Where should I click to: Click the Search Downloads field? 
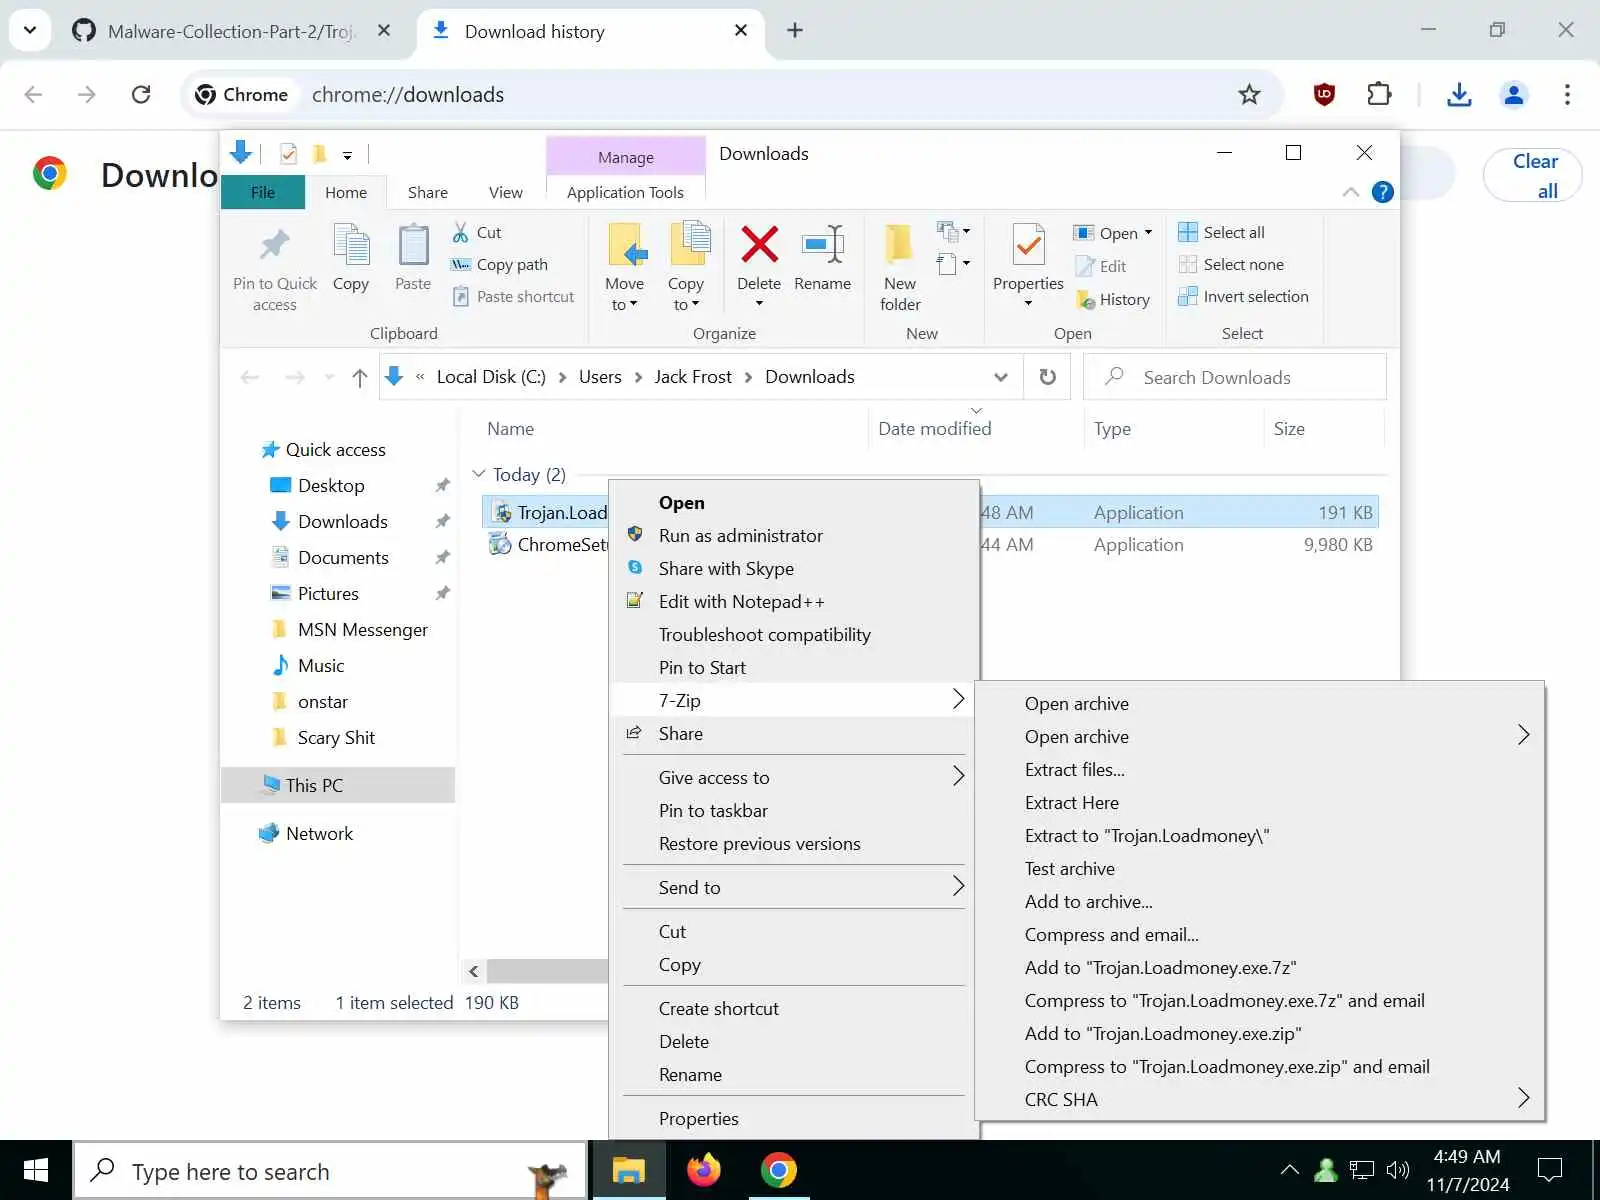pos(1235,377)
